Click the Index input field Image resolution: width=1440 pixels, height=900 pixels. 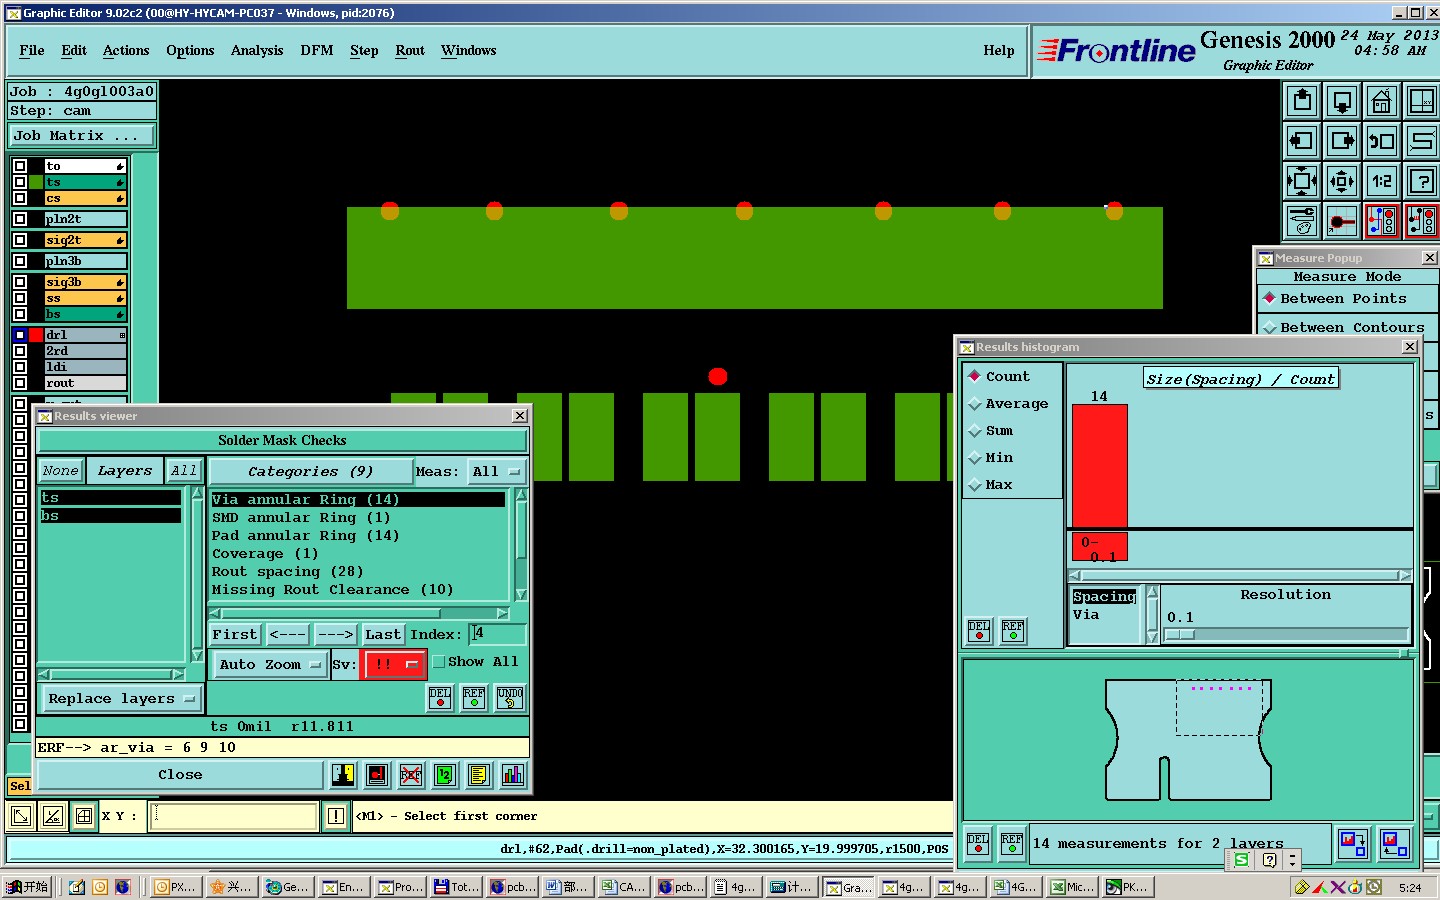498,634
